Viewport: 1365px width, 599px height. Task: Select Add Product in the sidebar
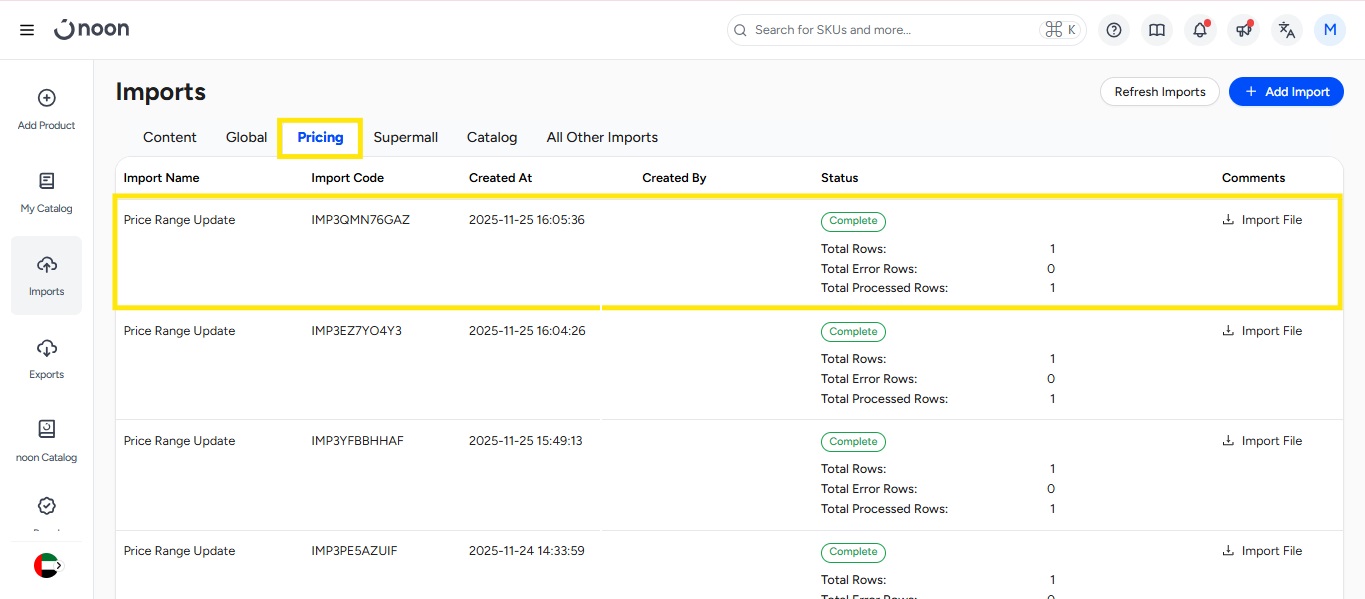click(x=46, y=109)
